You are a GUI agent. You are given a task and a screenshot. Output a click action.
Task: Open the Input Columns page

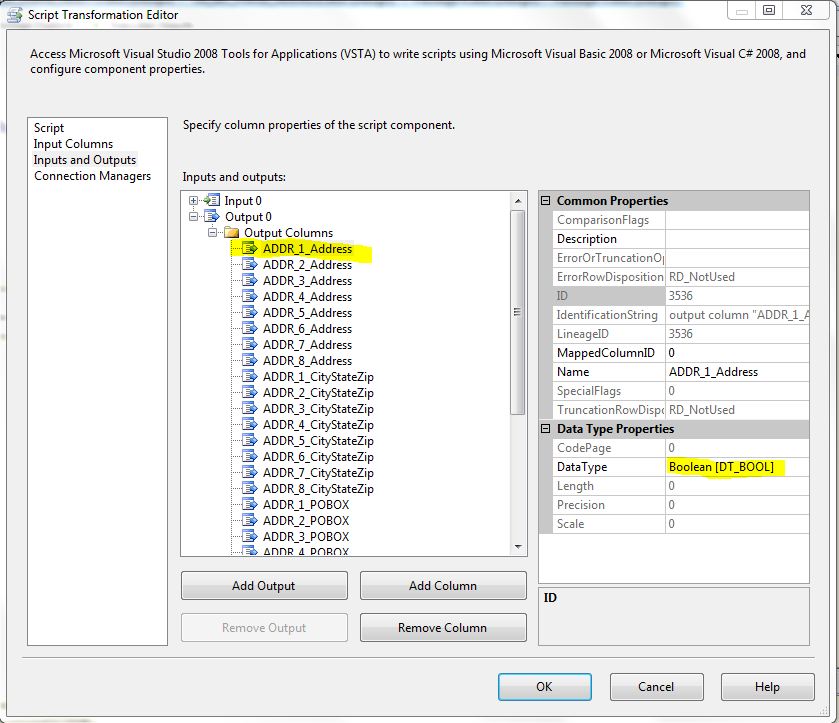[73, 144]
